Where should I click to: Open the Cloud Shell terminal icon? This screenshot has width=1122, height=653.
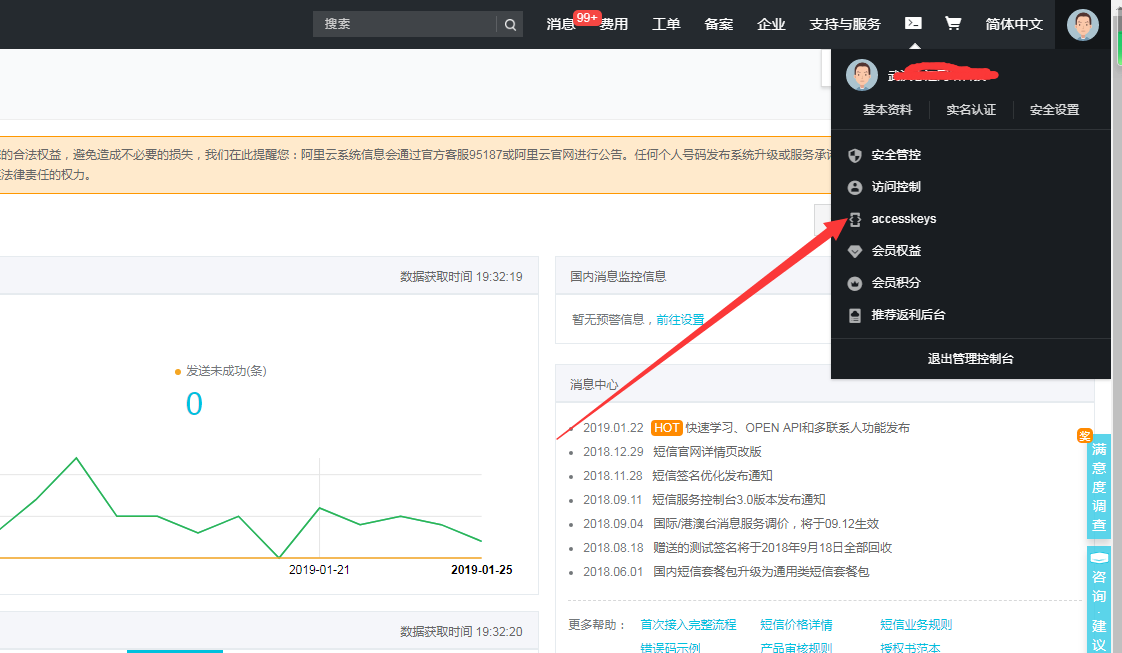pyautogui.click(x=913, y=23)
